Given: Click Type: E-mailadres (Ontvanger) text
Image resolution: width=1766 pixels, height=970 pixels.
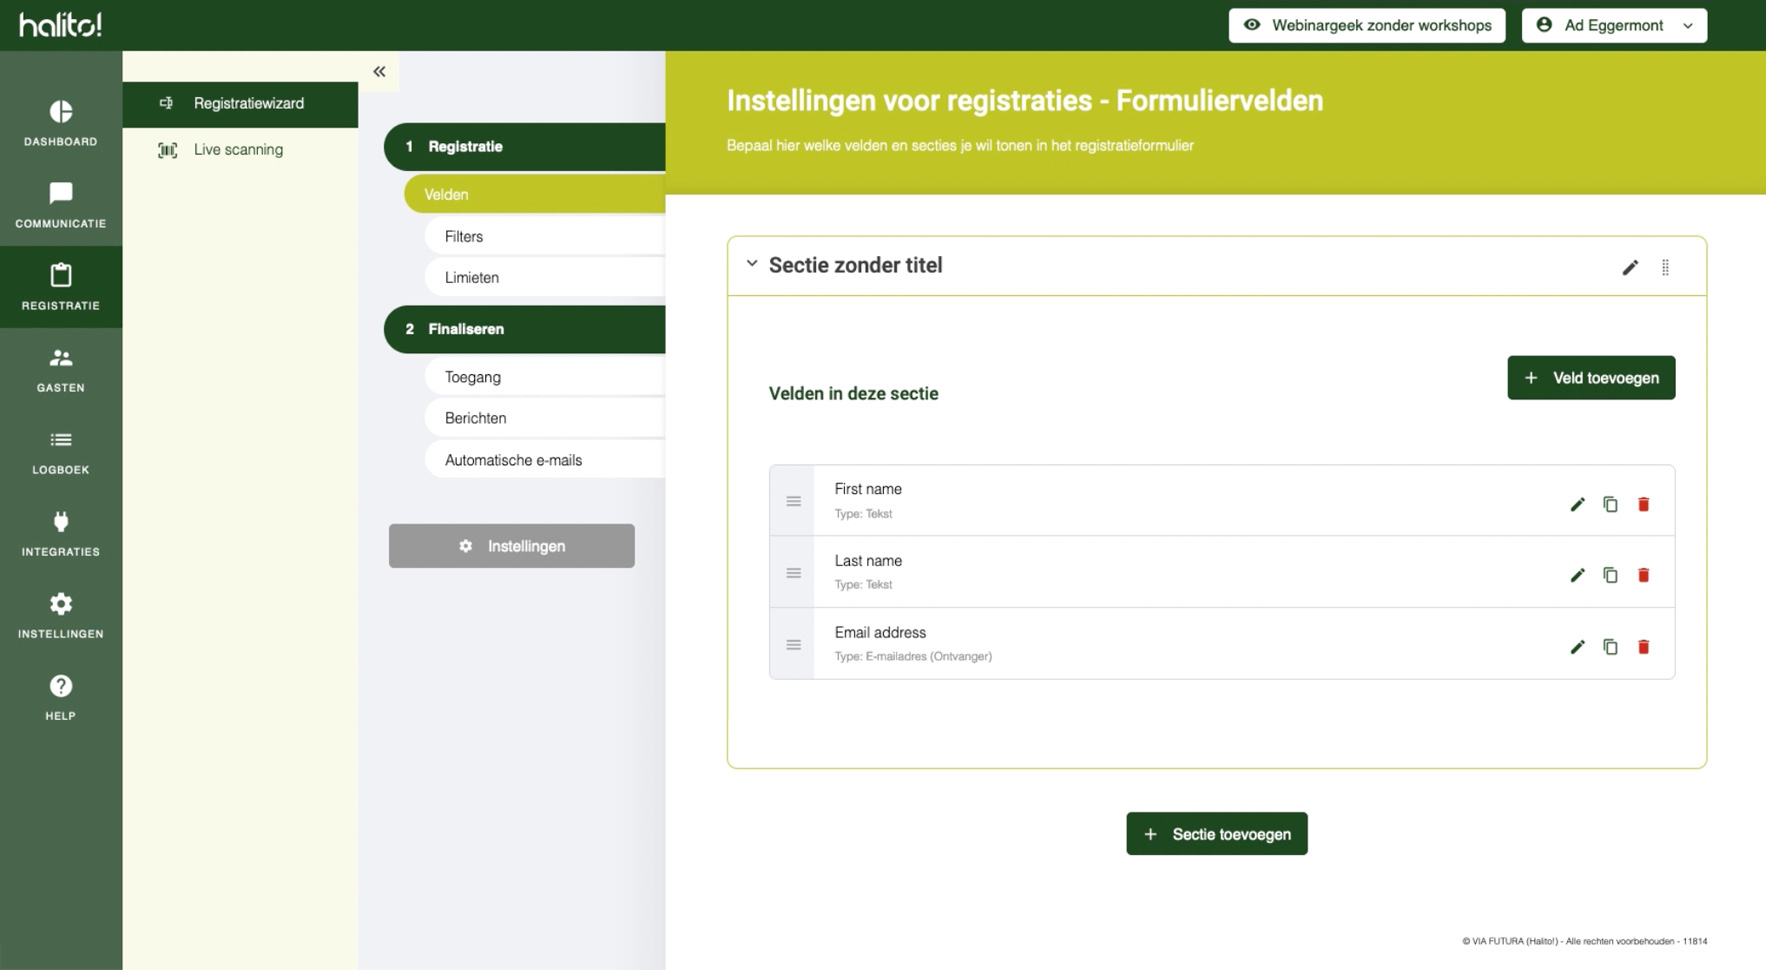Looking at the screenshot, I should pyautogui.click(x=913, y=656).
